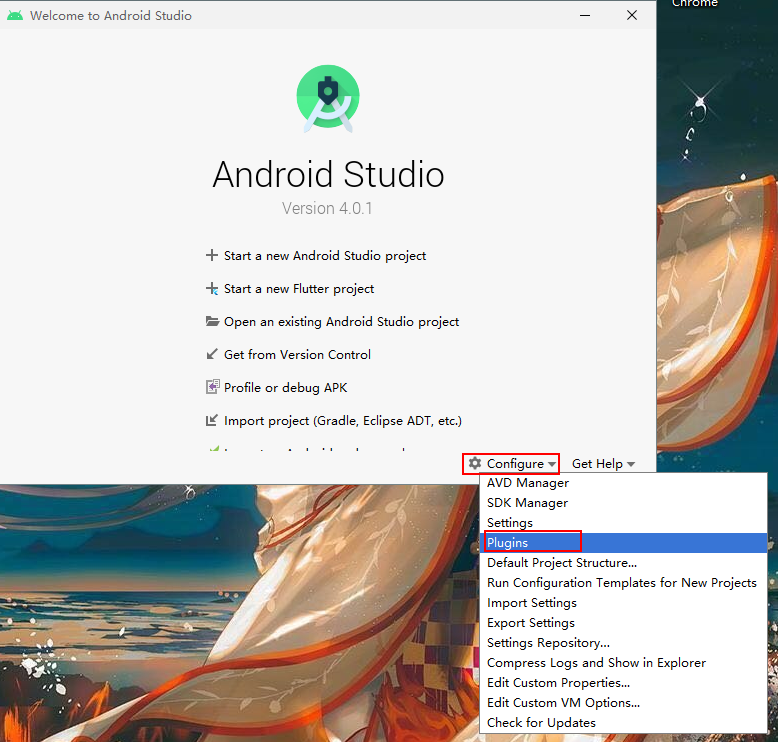Collapse the Configure dropdown arrow
Image resolution: width=778 pixels, height=742 pixels.
[x=552, y=464]
